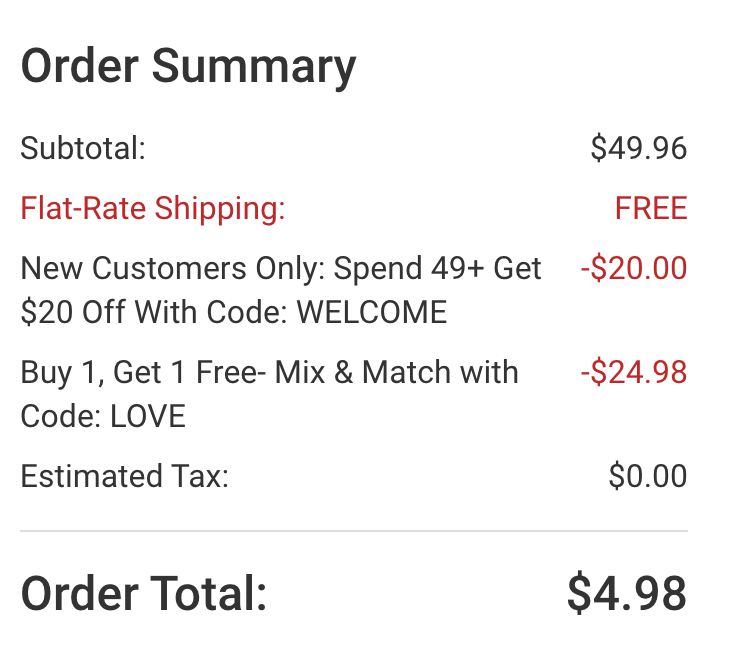Open the red Flat-Rate Shipping link
The height and width of the screenshot is (666, 730).
(x=153, y=209)
